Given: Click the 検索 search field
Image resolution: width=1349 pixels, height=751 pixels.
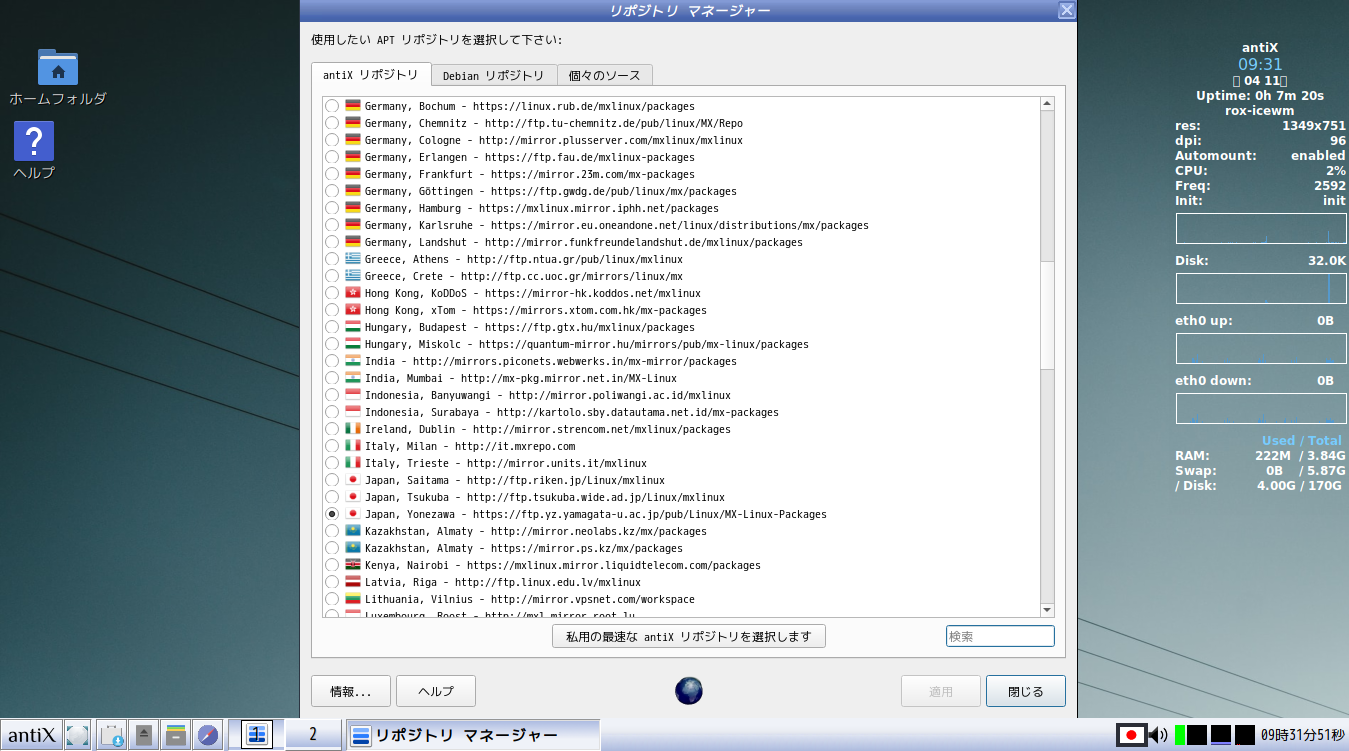Looking at the screenshot, I should click(x=1000, y=636).
